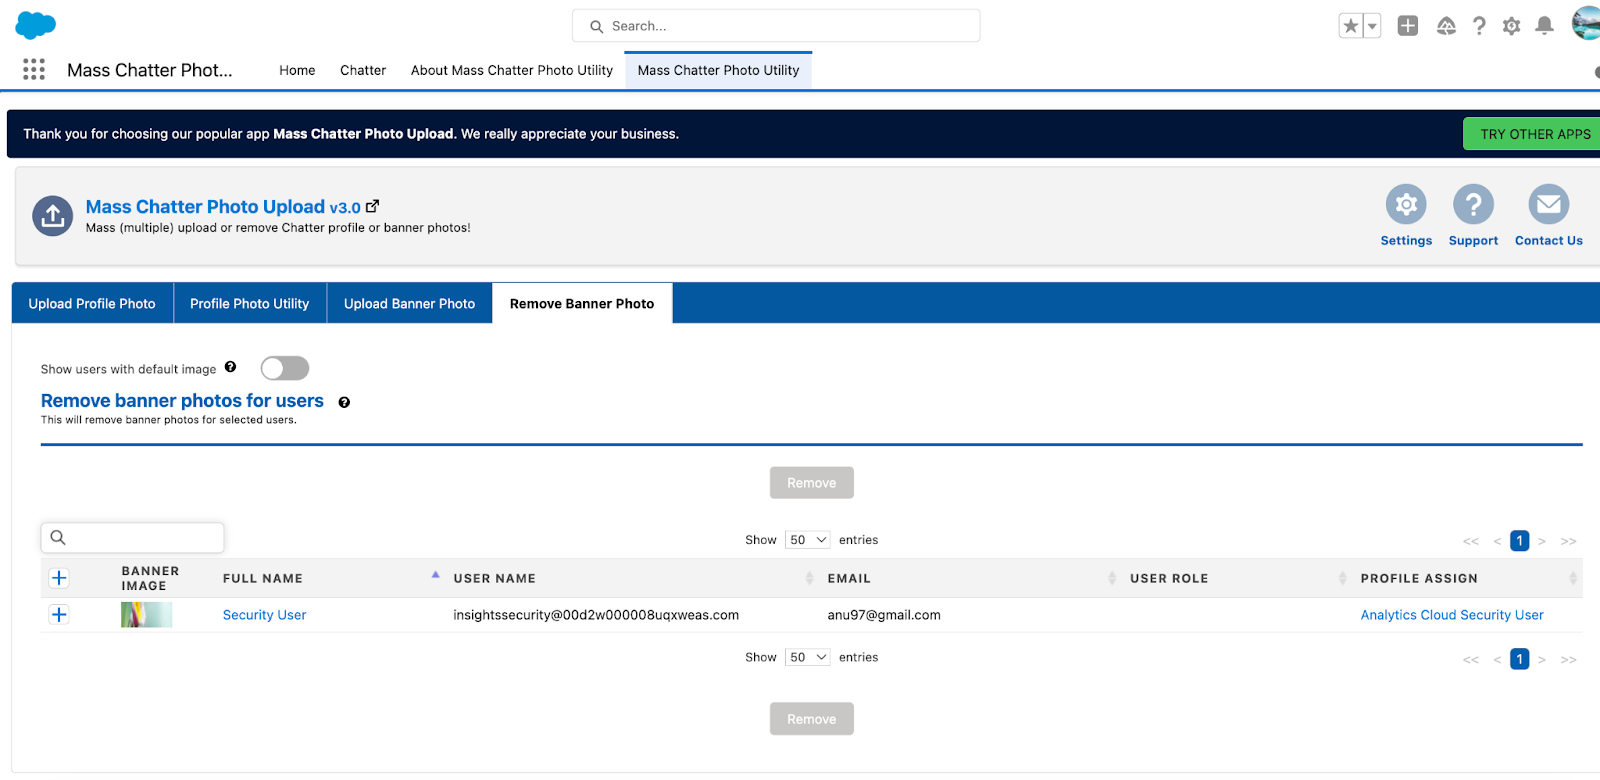Open the Settings gear circle icon
Viewport: 1600px width, 780px height.
[x=1406, y=204]
